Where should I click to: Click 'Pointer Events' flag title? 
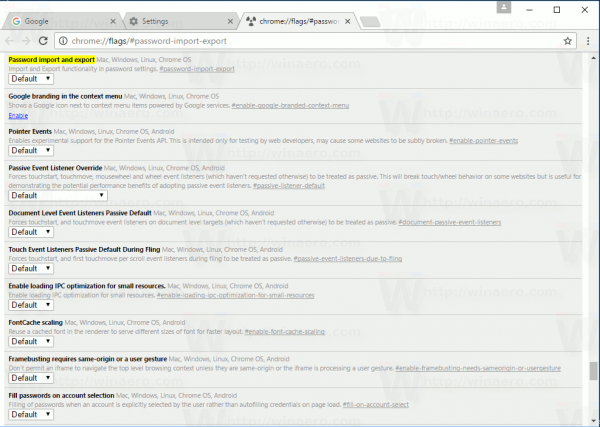(30, 132)
